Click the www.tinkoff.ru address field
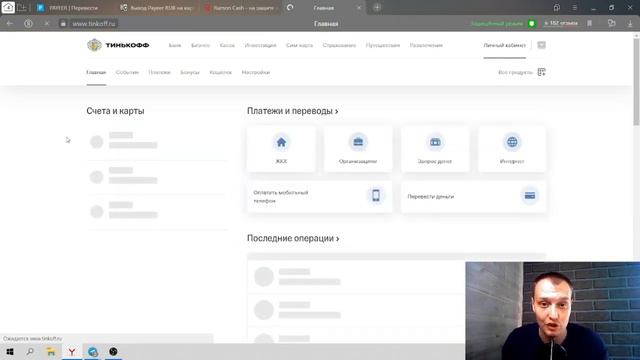The image size is (640, 360). coord(94,24)
